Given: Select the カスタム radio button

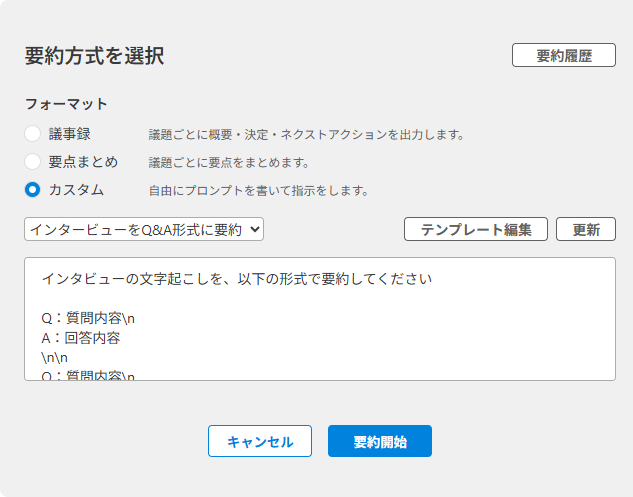Looking at the screenshot, I should (33, 189).
